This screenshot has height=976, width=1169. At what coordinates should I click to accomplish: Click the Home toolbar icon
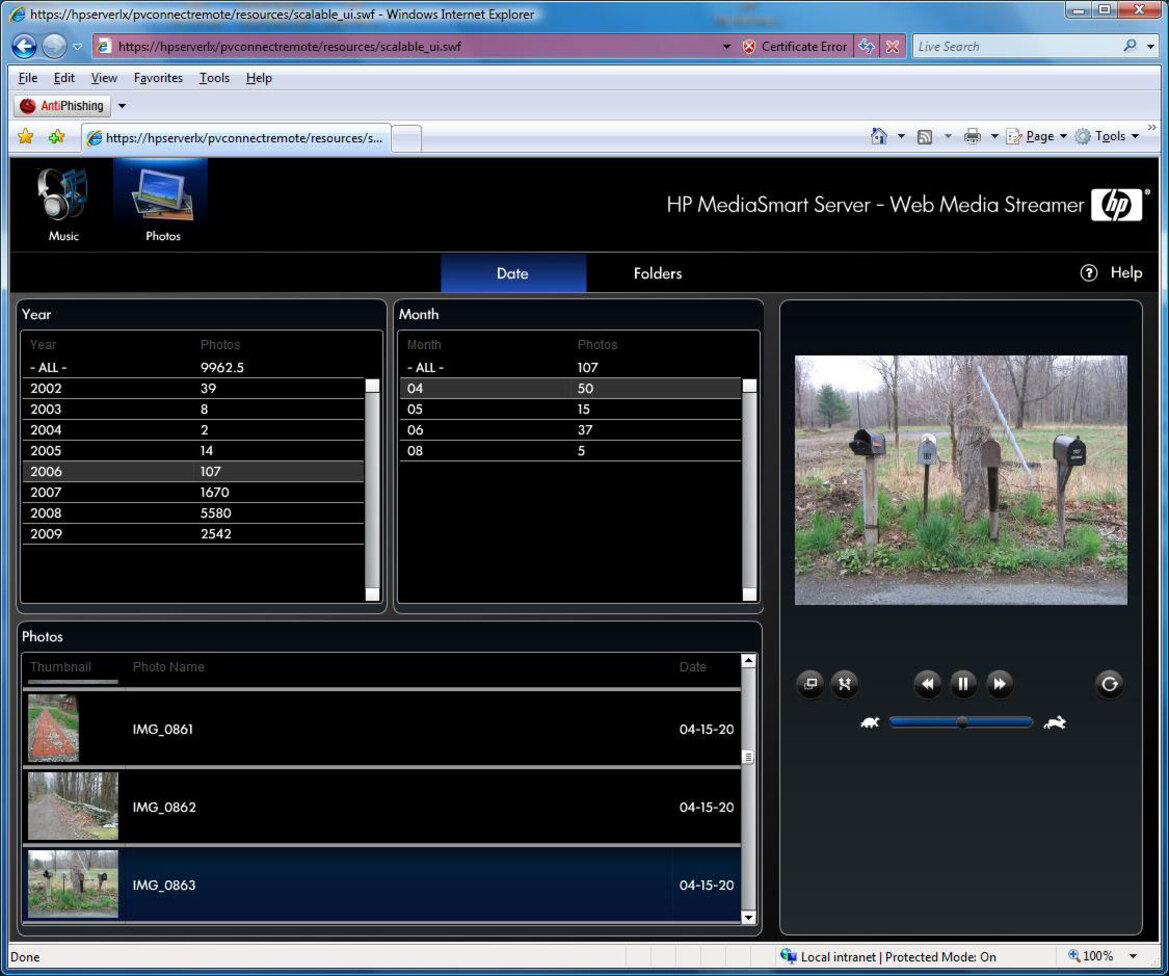(879, 136)
